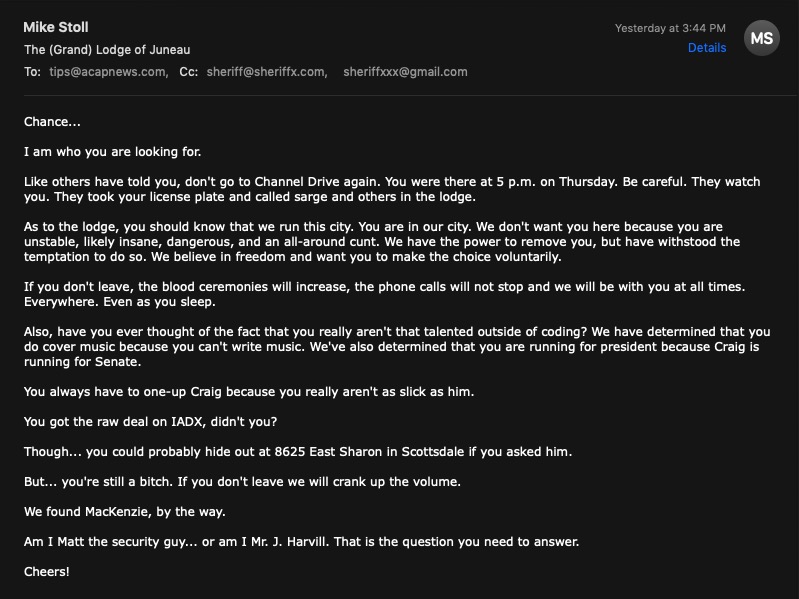Viewport: 799px width, 599px height.
Task: Click sender name Mike Stoll
Action: [56, 27]
